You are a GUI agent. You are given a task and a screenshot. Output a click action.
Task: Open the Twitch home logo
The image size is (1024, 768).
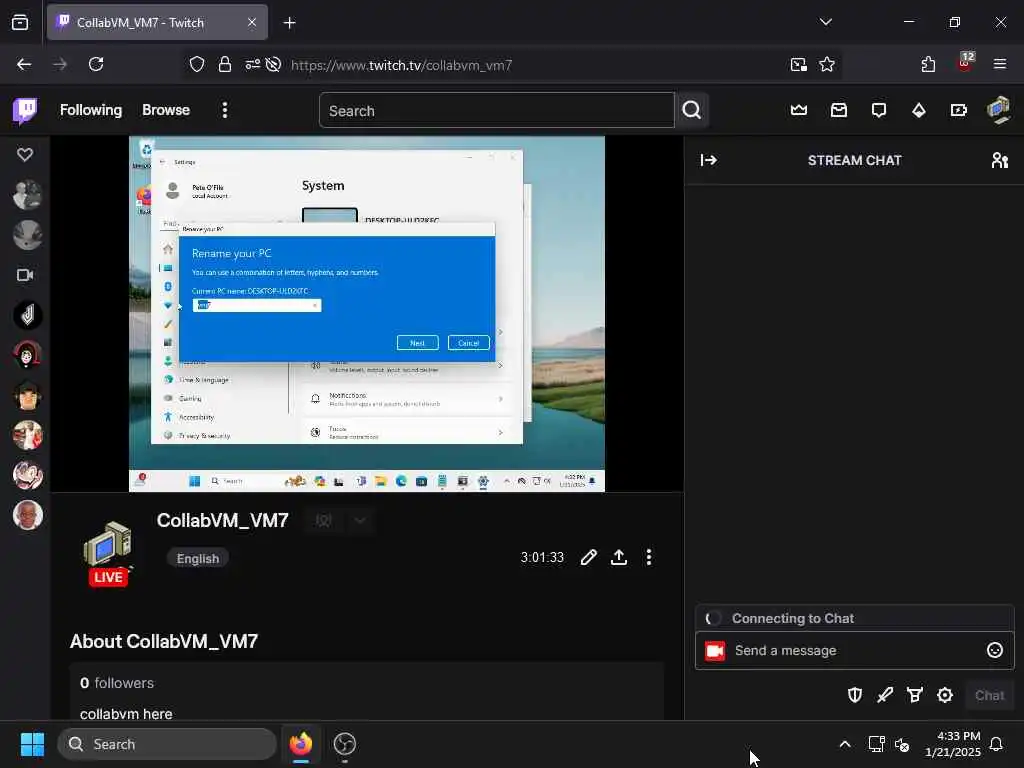tap(25, 110)
